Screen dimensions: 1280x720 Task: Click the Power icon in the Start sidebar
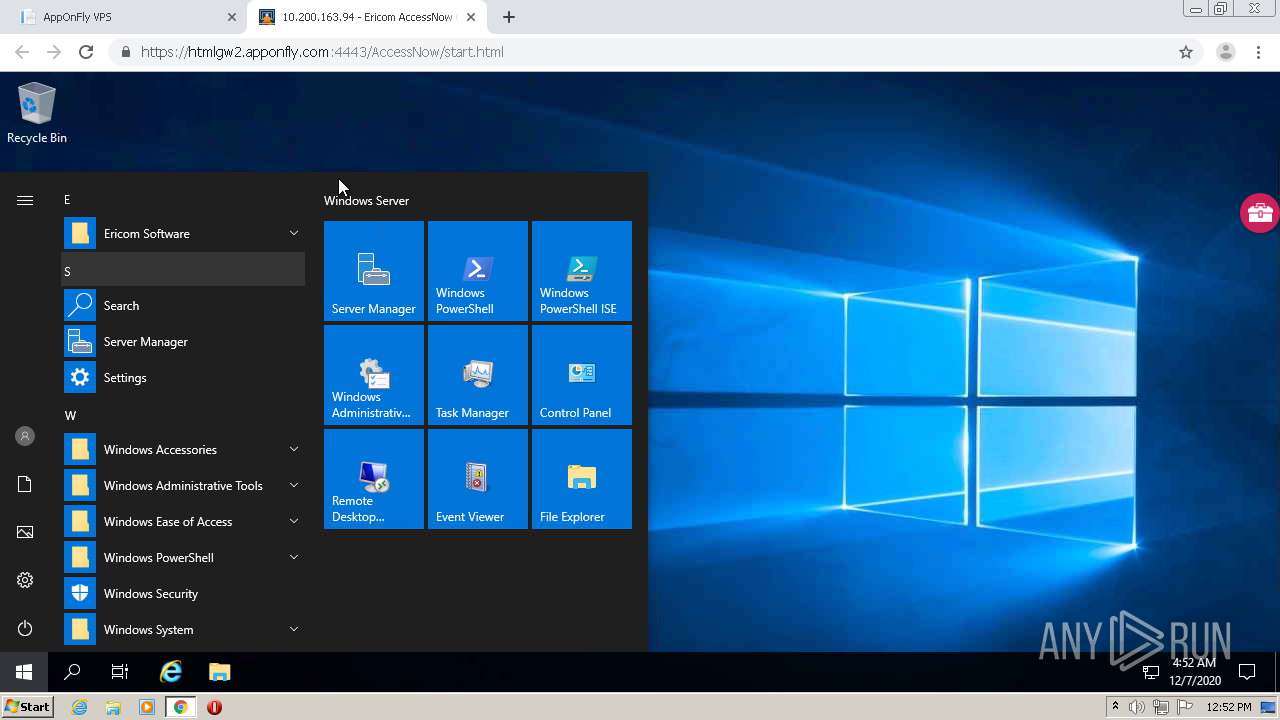[x=25, y=628]
